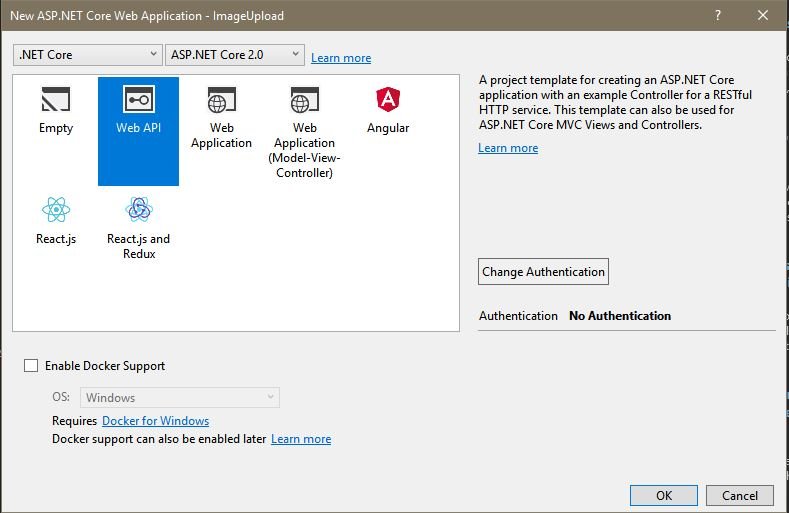
Task: Pick the Web Application template icon
Action: point(221,99)
